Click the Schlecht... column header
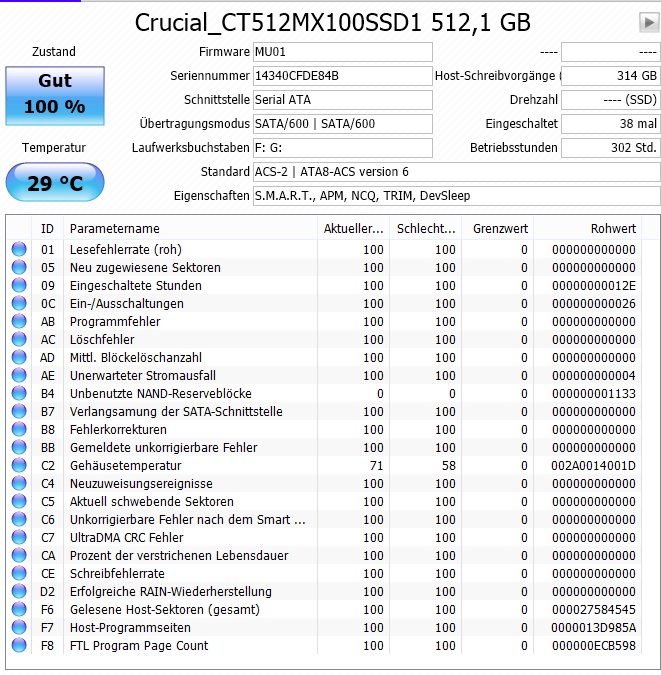661x675 pixels. click(426, 229)
